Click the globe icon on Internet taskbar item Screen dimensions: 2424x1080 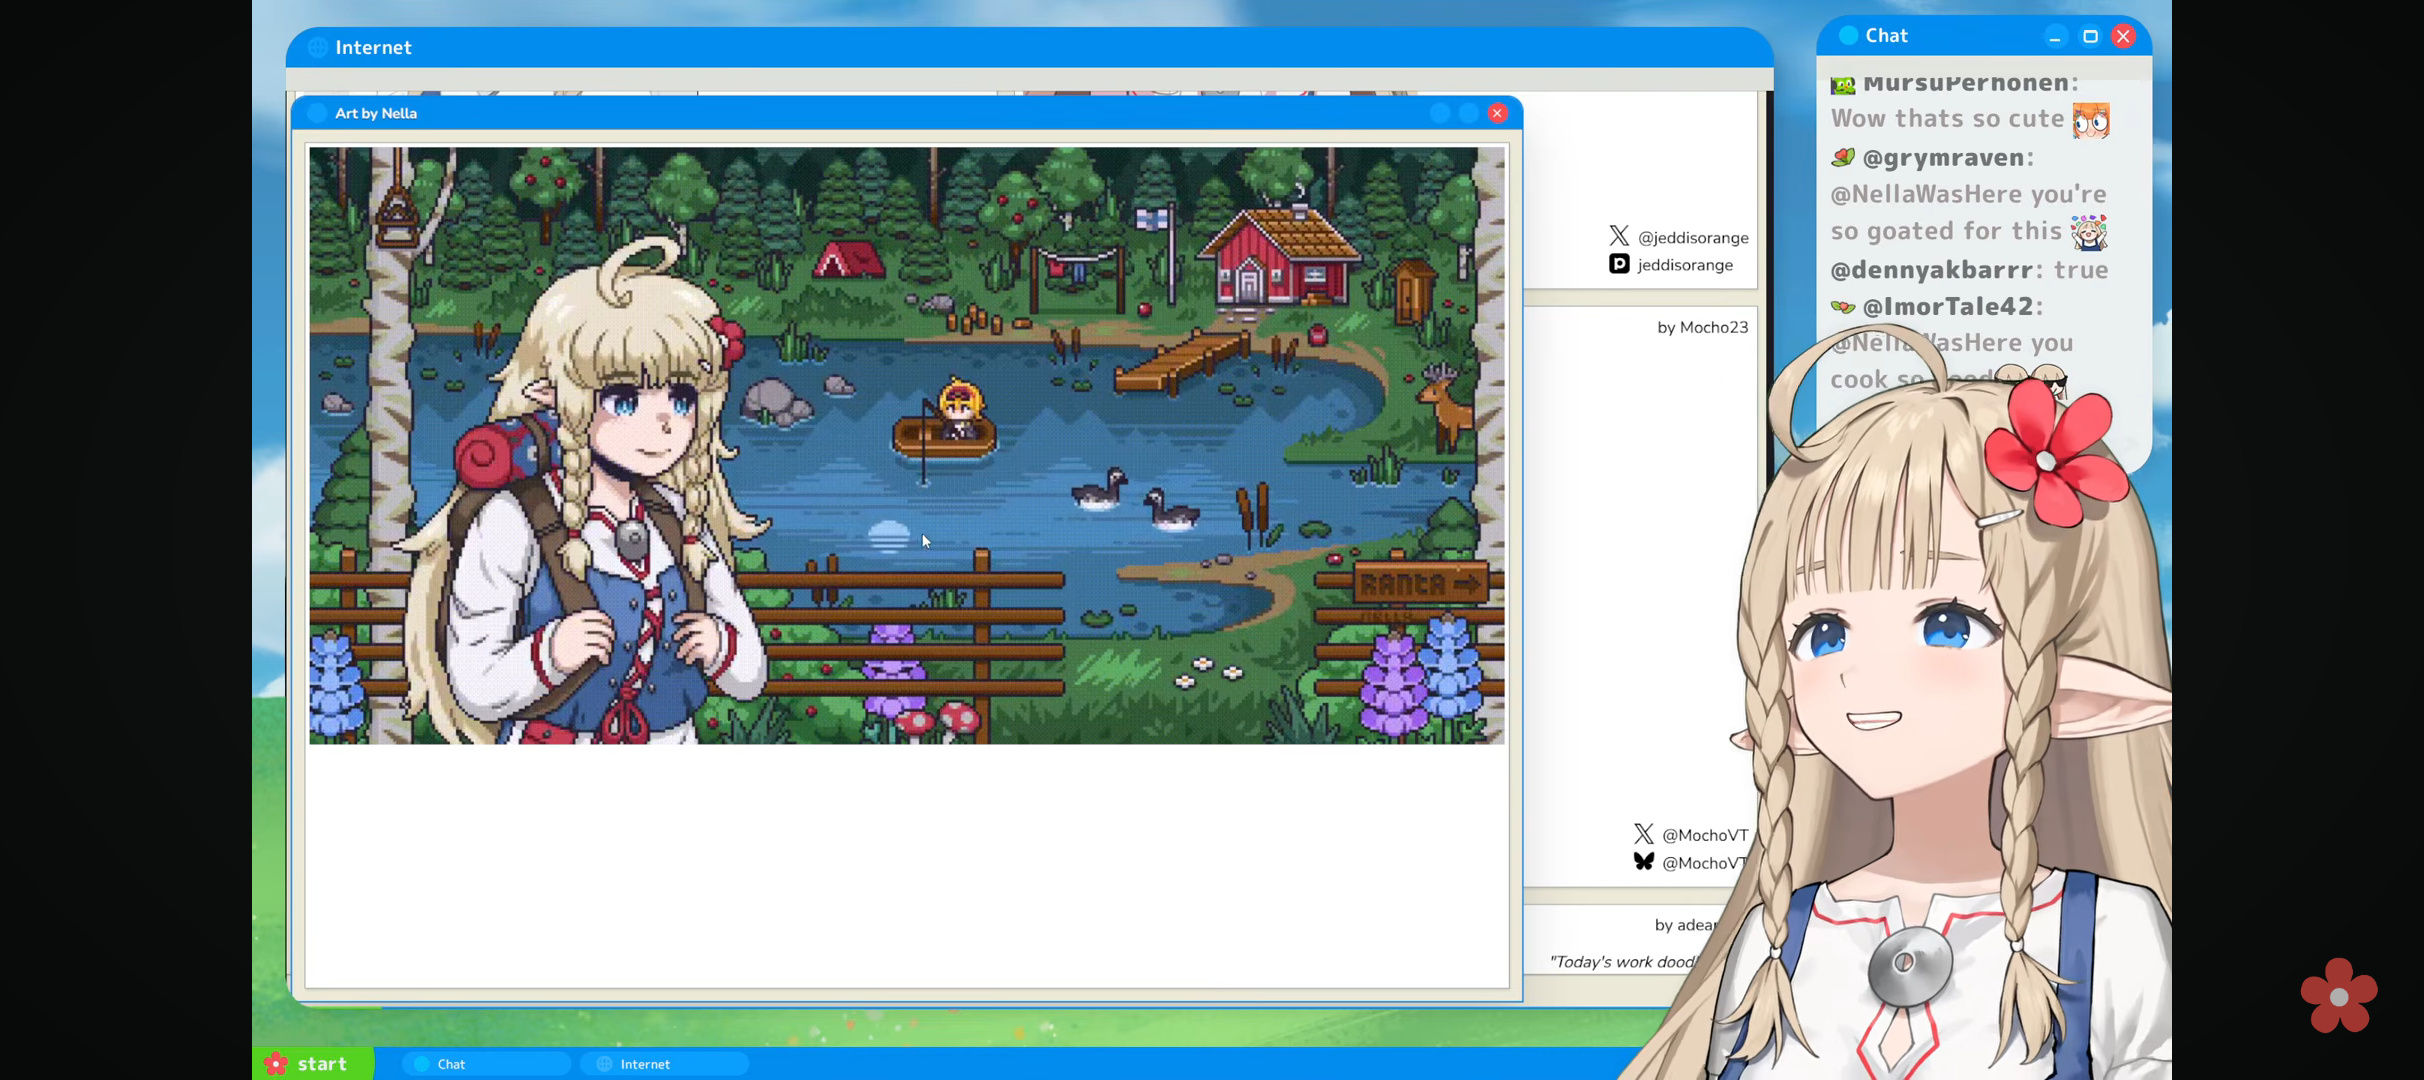pos(604,1064)
